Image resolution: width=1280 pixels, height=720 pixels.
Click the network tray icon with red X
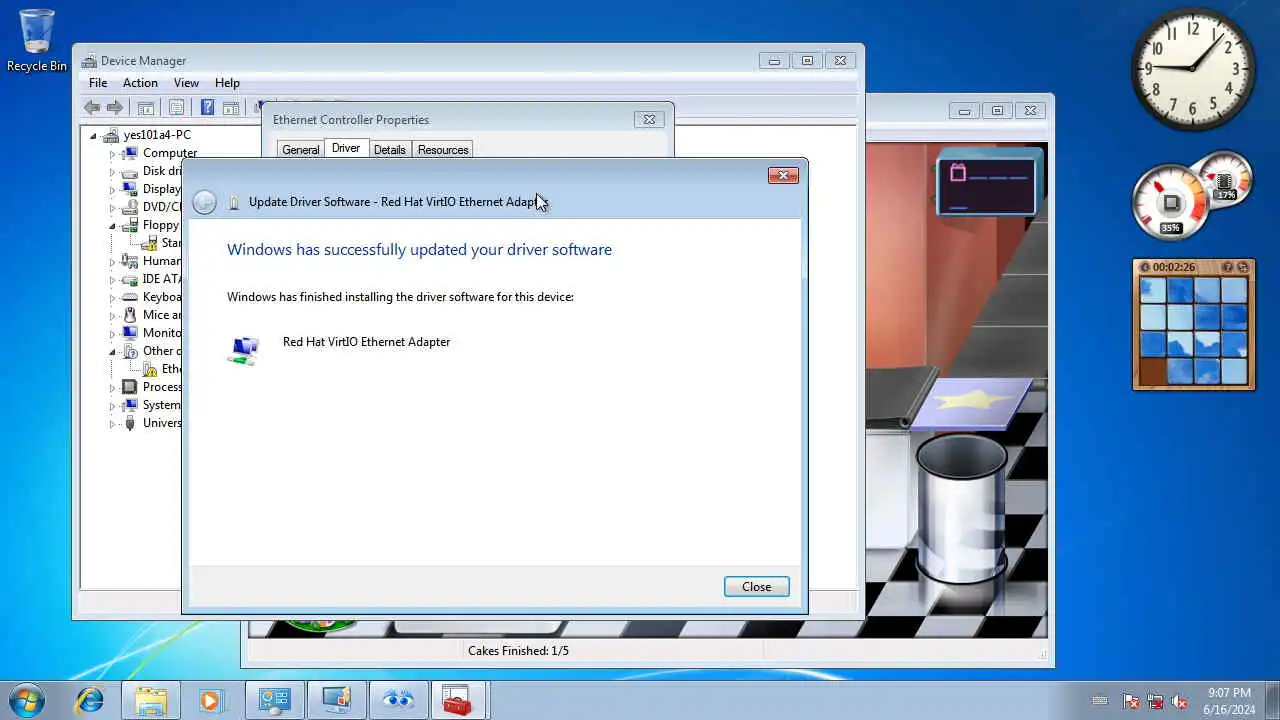click(1155, 701)
